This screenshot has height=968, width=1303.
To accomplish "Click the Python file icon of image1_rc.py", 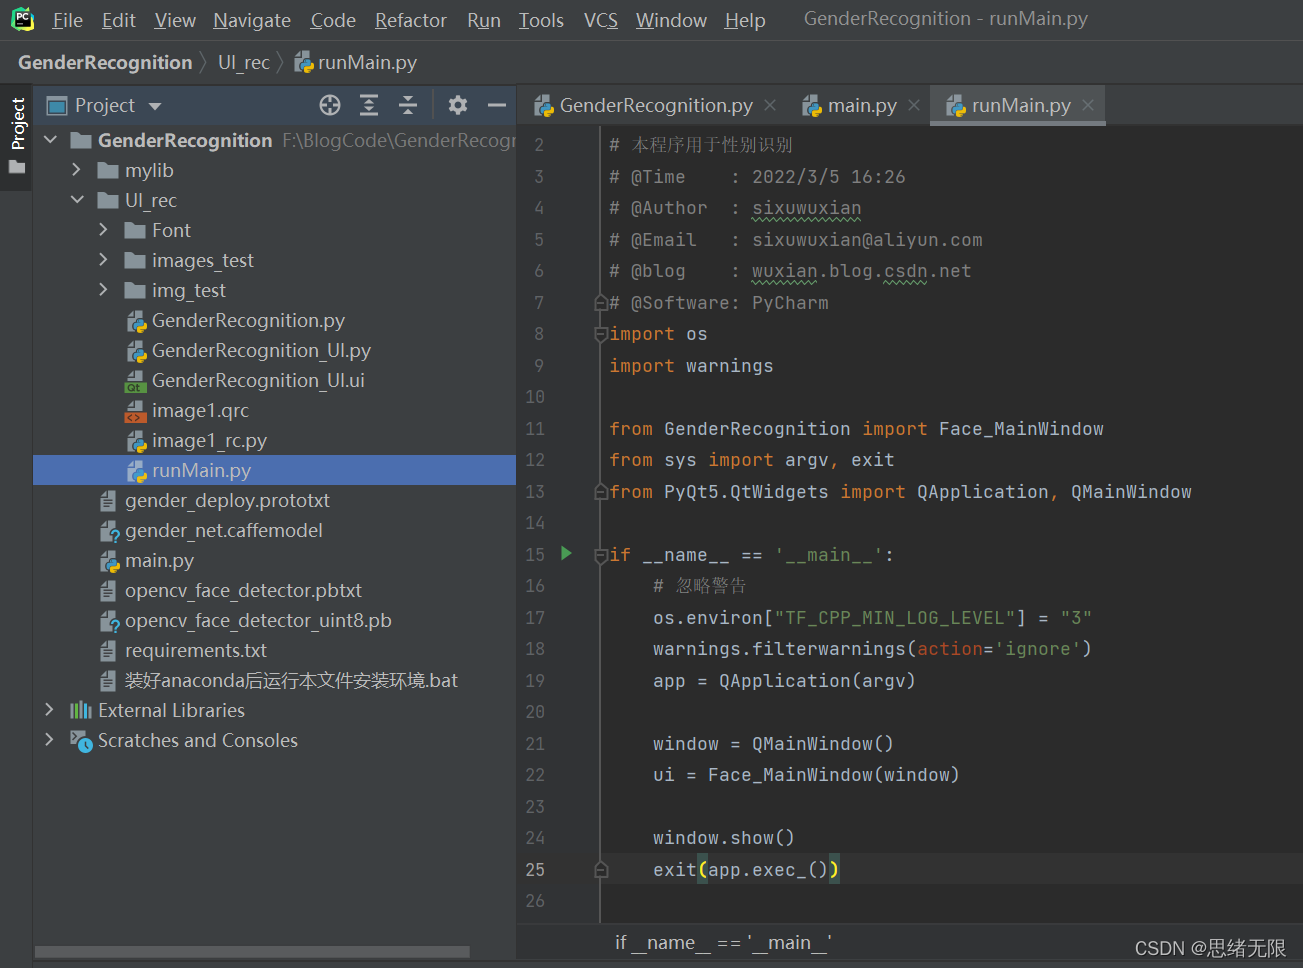I will [136, 441].
